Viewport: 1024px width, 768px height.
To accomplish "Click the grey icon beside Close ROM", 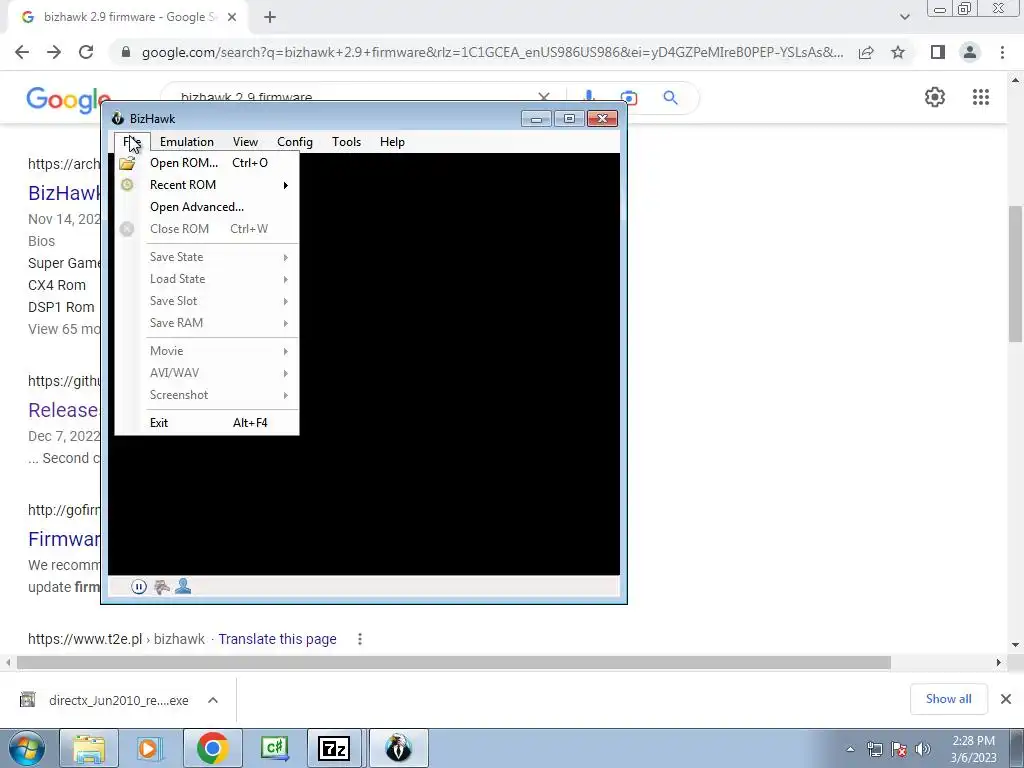I will click(127, 229).
